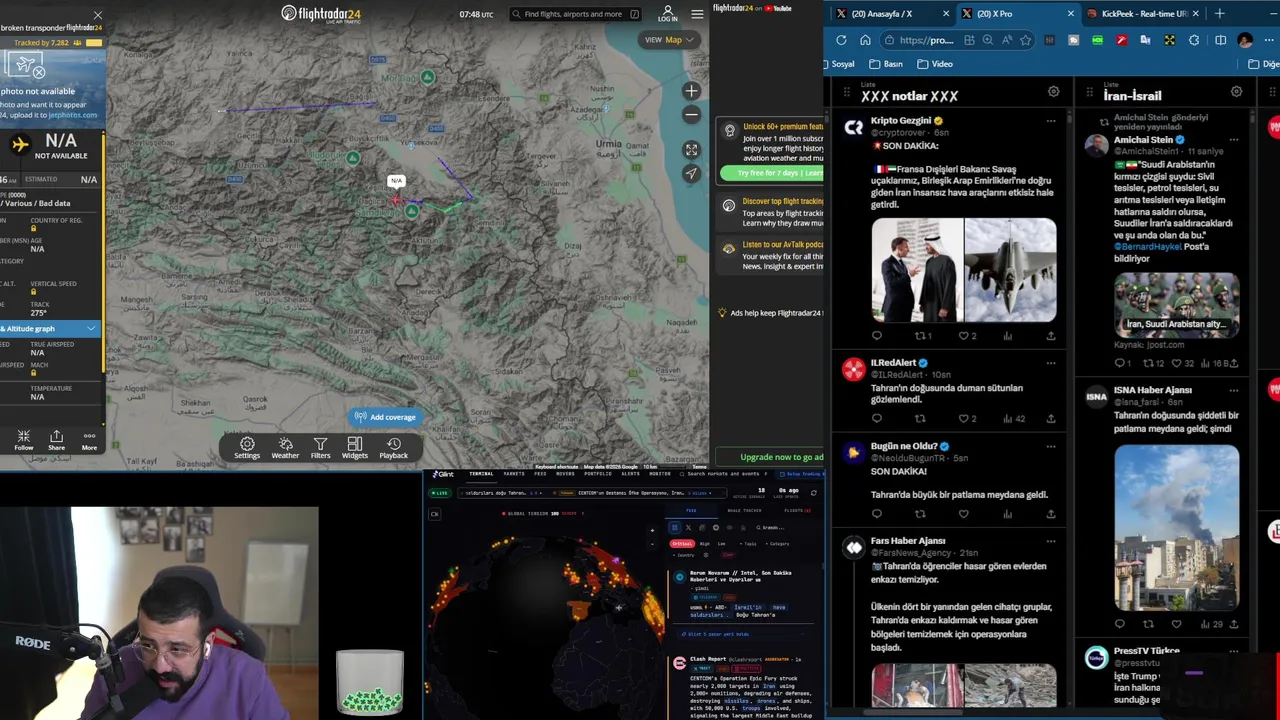Open the Flightradar24 hamburger menu
Viewport: 1280px width, 720px height.
click(697, 14)
